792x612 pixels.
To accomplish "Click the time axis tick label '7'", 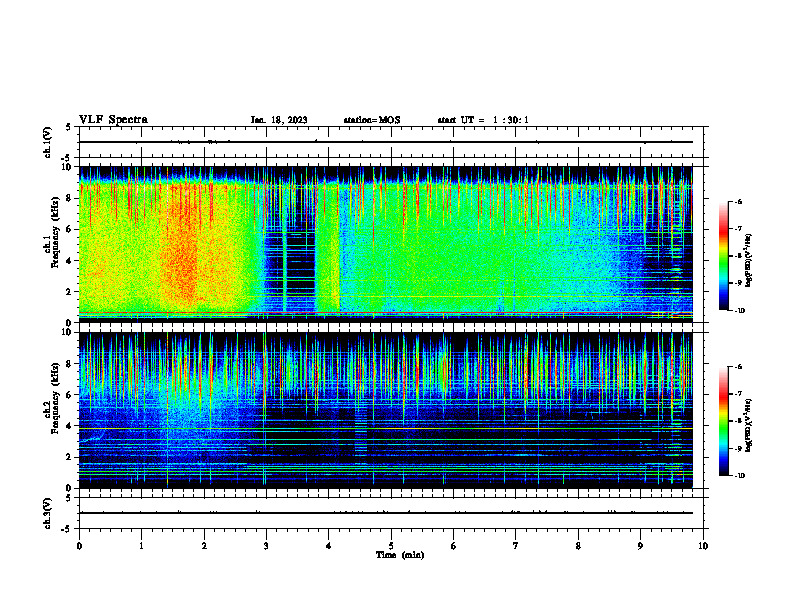I will (x=516, y=546).
